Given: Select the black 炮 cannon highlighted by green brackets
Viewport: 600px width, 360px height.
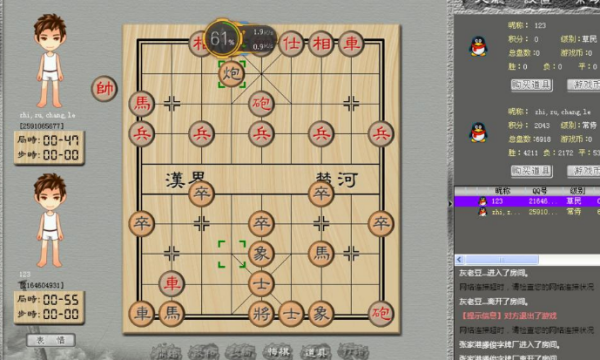Looking at the screenshot, I should pos(232,73).
